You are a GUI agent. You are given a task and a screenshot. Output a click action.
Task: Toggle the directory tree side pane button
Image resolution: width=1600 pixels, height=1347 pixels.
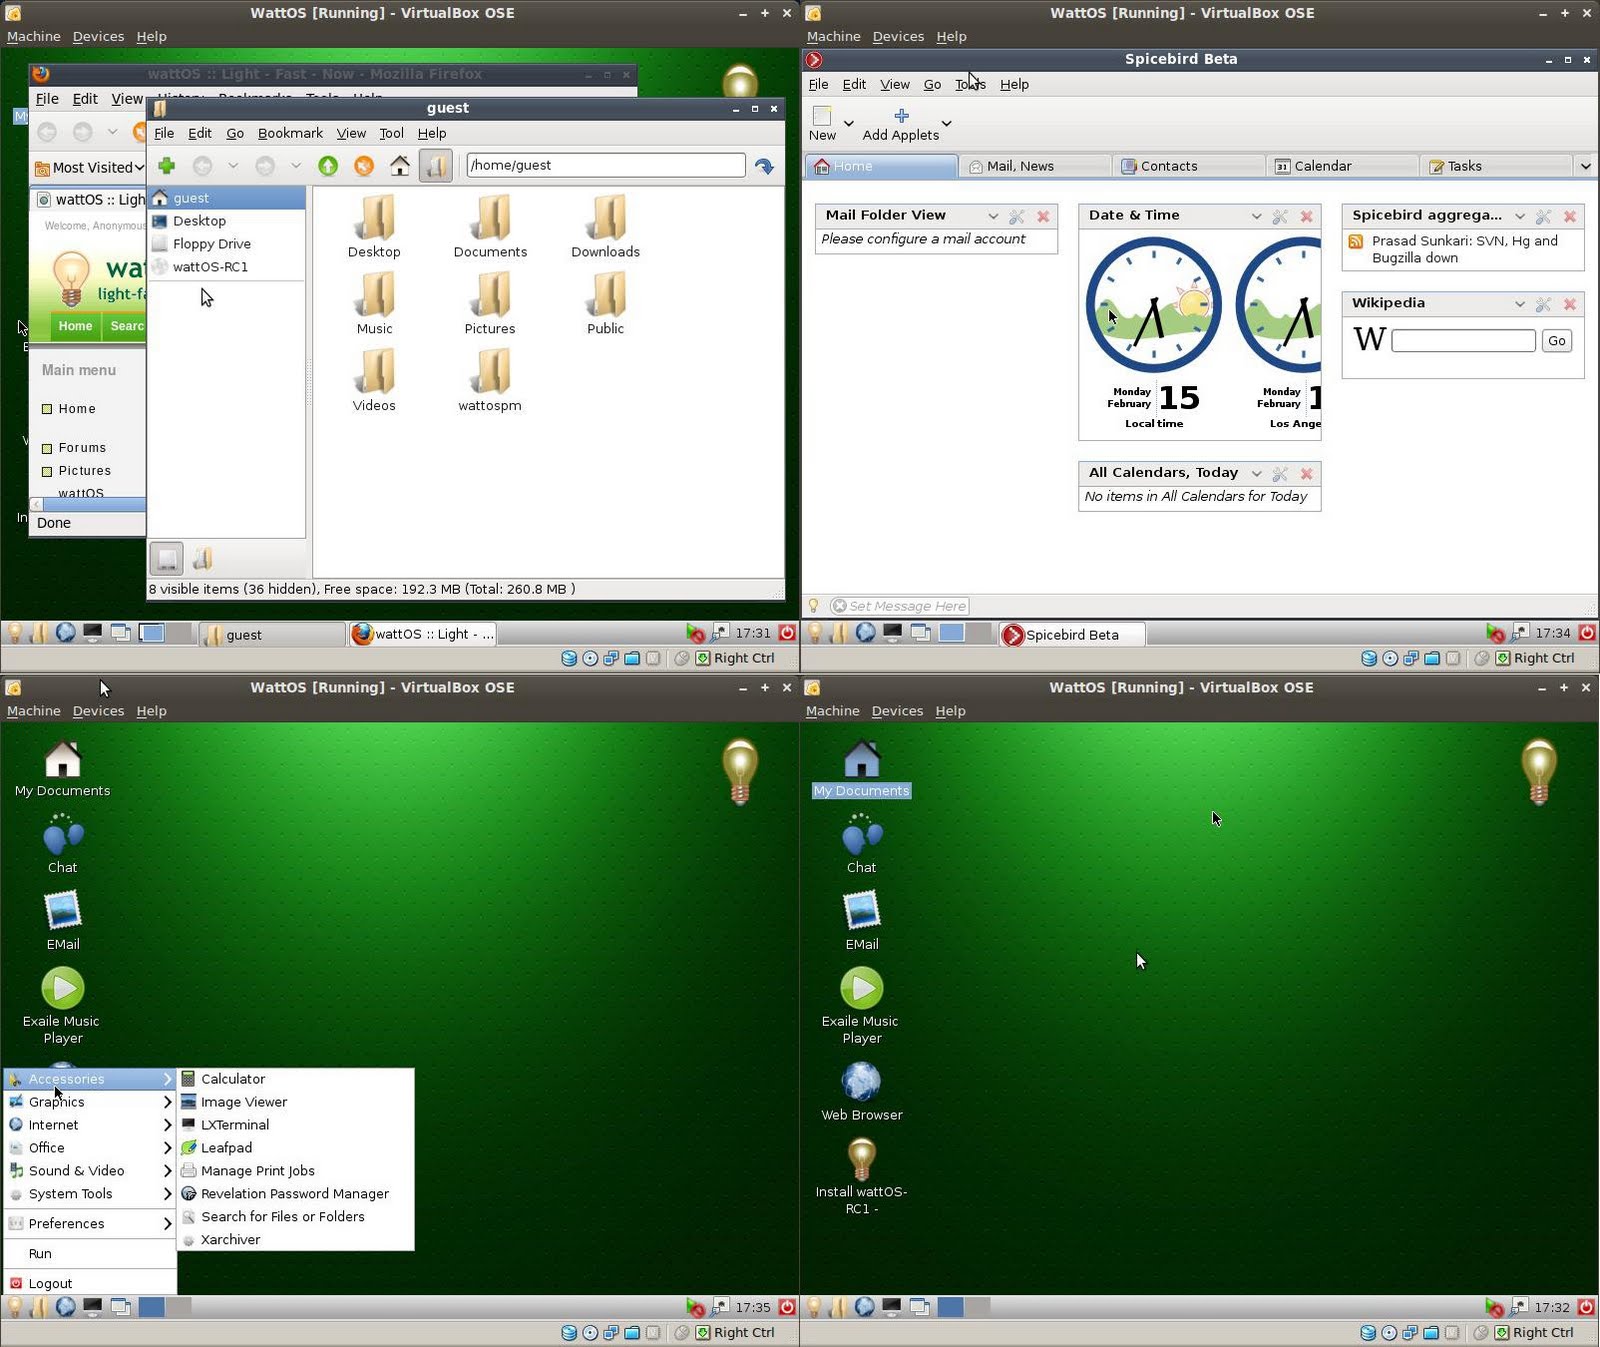pyautogui.click(x=203, y=559)
